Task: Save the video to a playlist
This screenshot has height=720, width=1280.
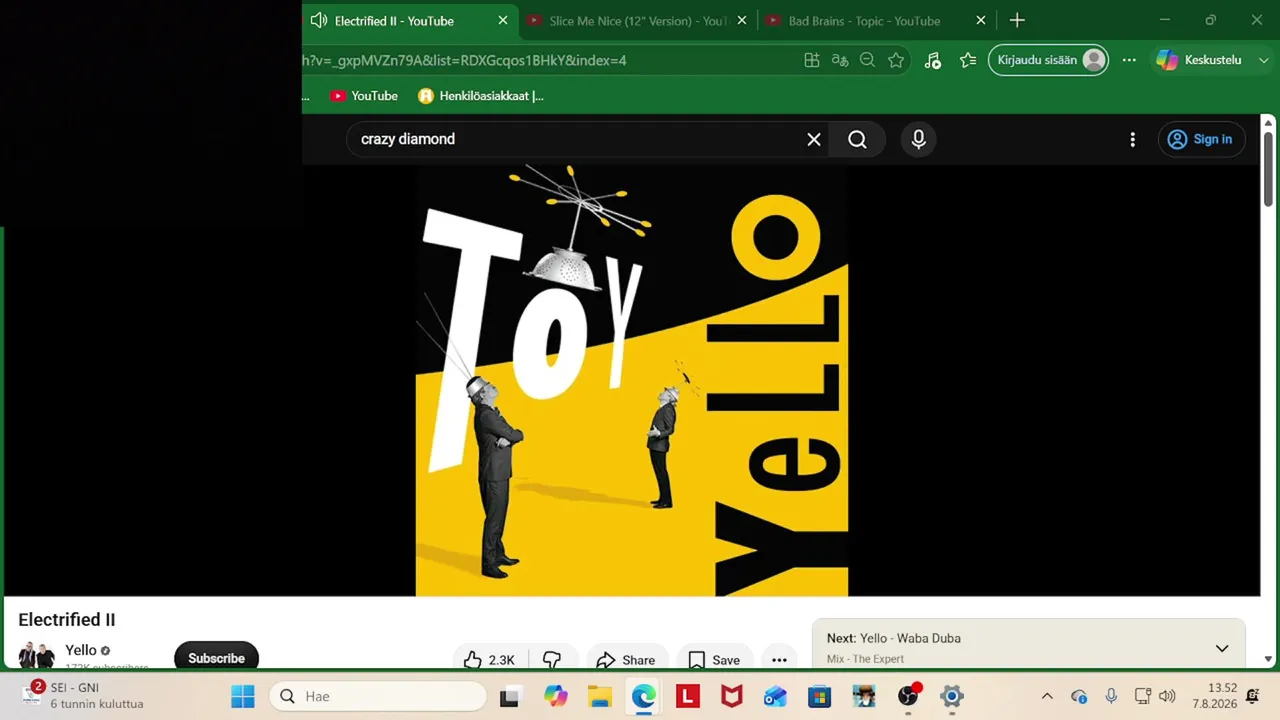Action: click(x=714, y=659)
